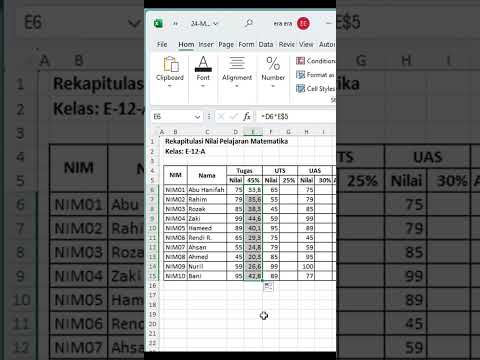Open the search magnifier in title bar
This screenshot has width=480, height=360.
(248, 23)
